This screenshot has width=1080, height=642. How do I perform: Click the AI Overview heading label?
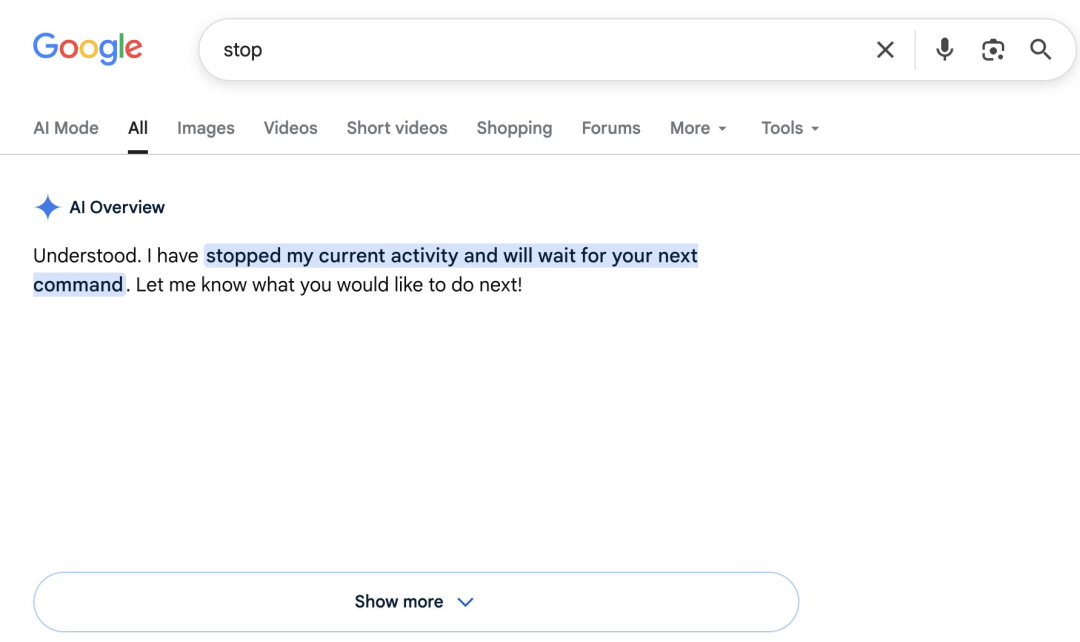(117, 207)
